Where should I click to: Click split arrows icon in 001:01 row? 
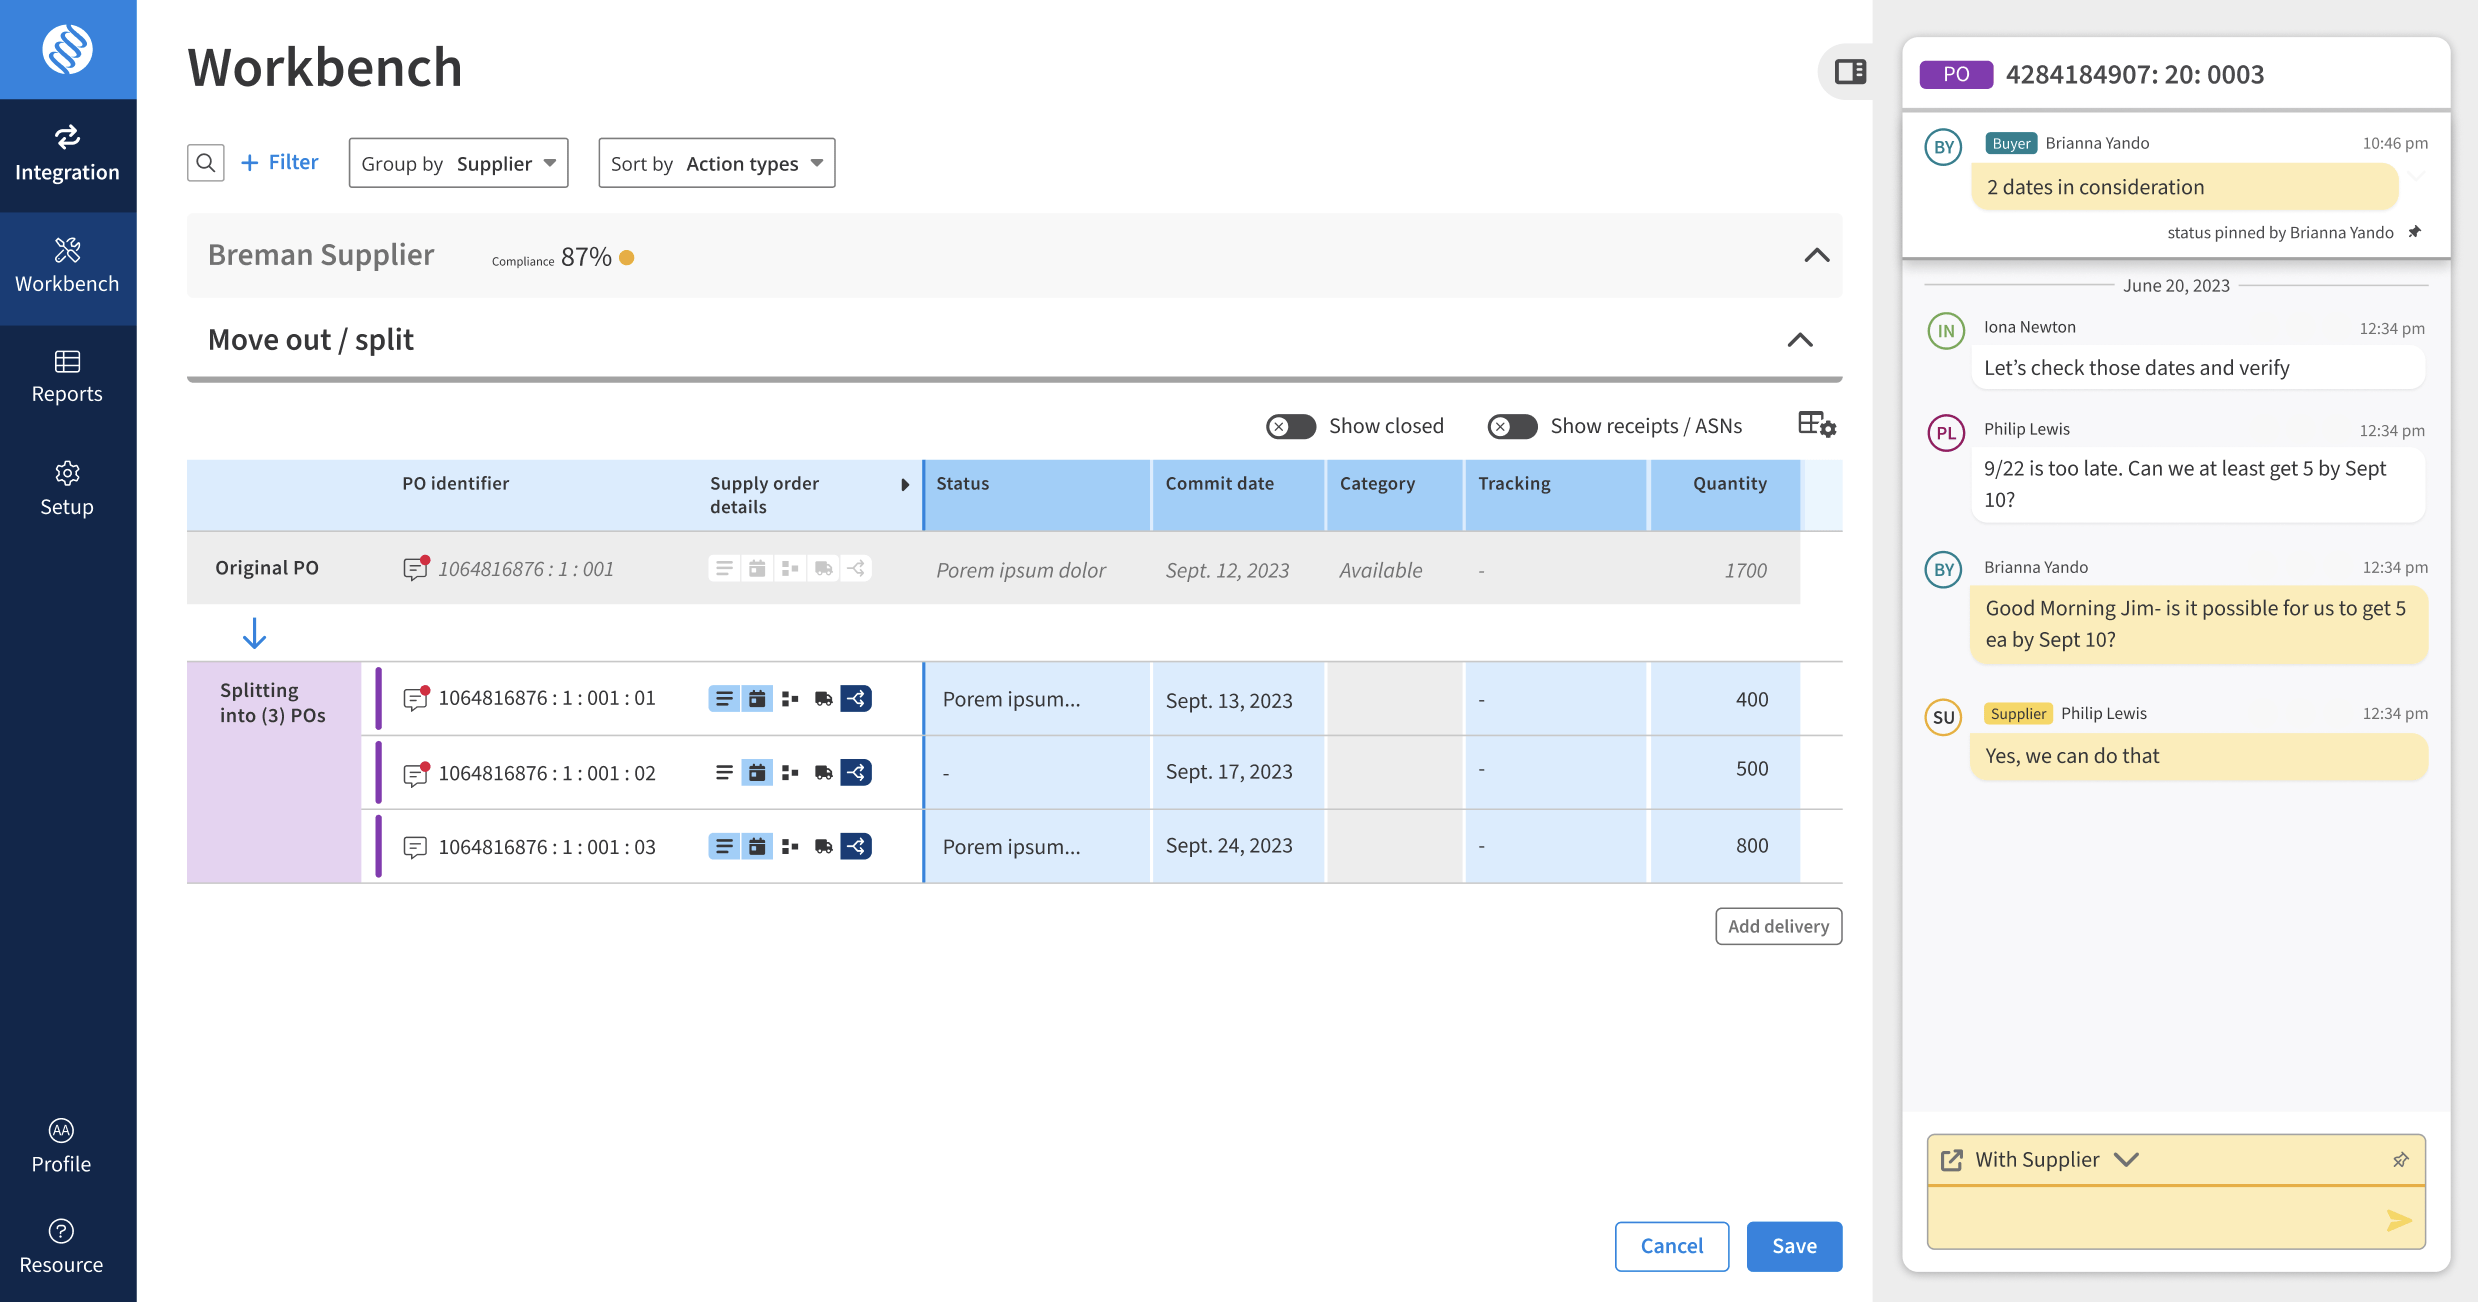pos(856,698)
